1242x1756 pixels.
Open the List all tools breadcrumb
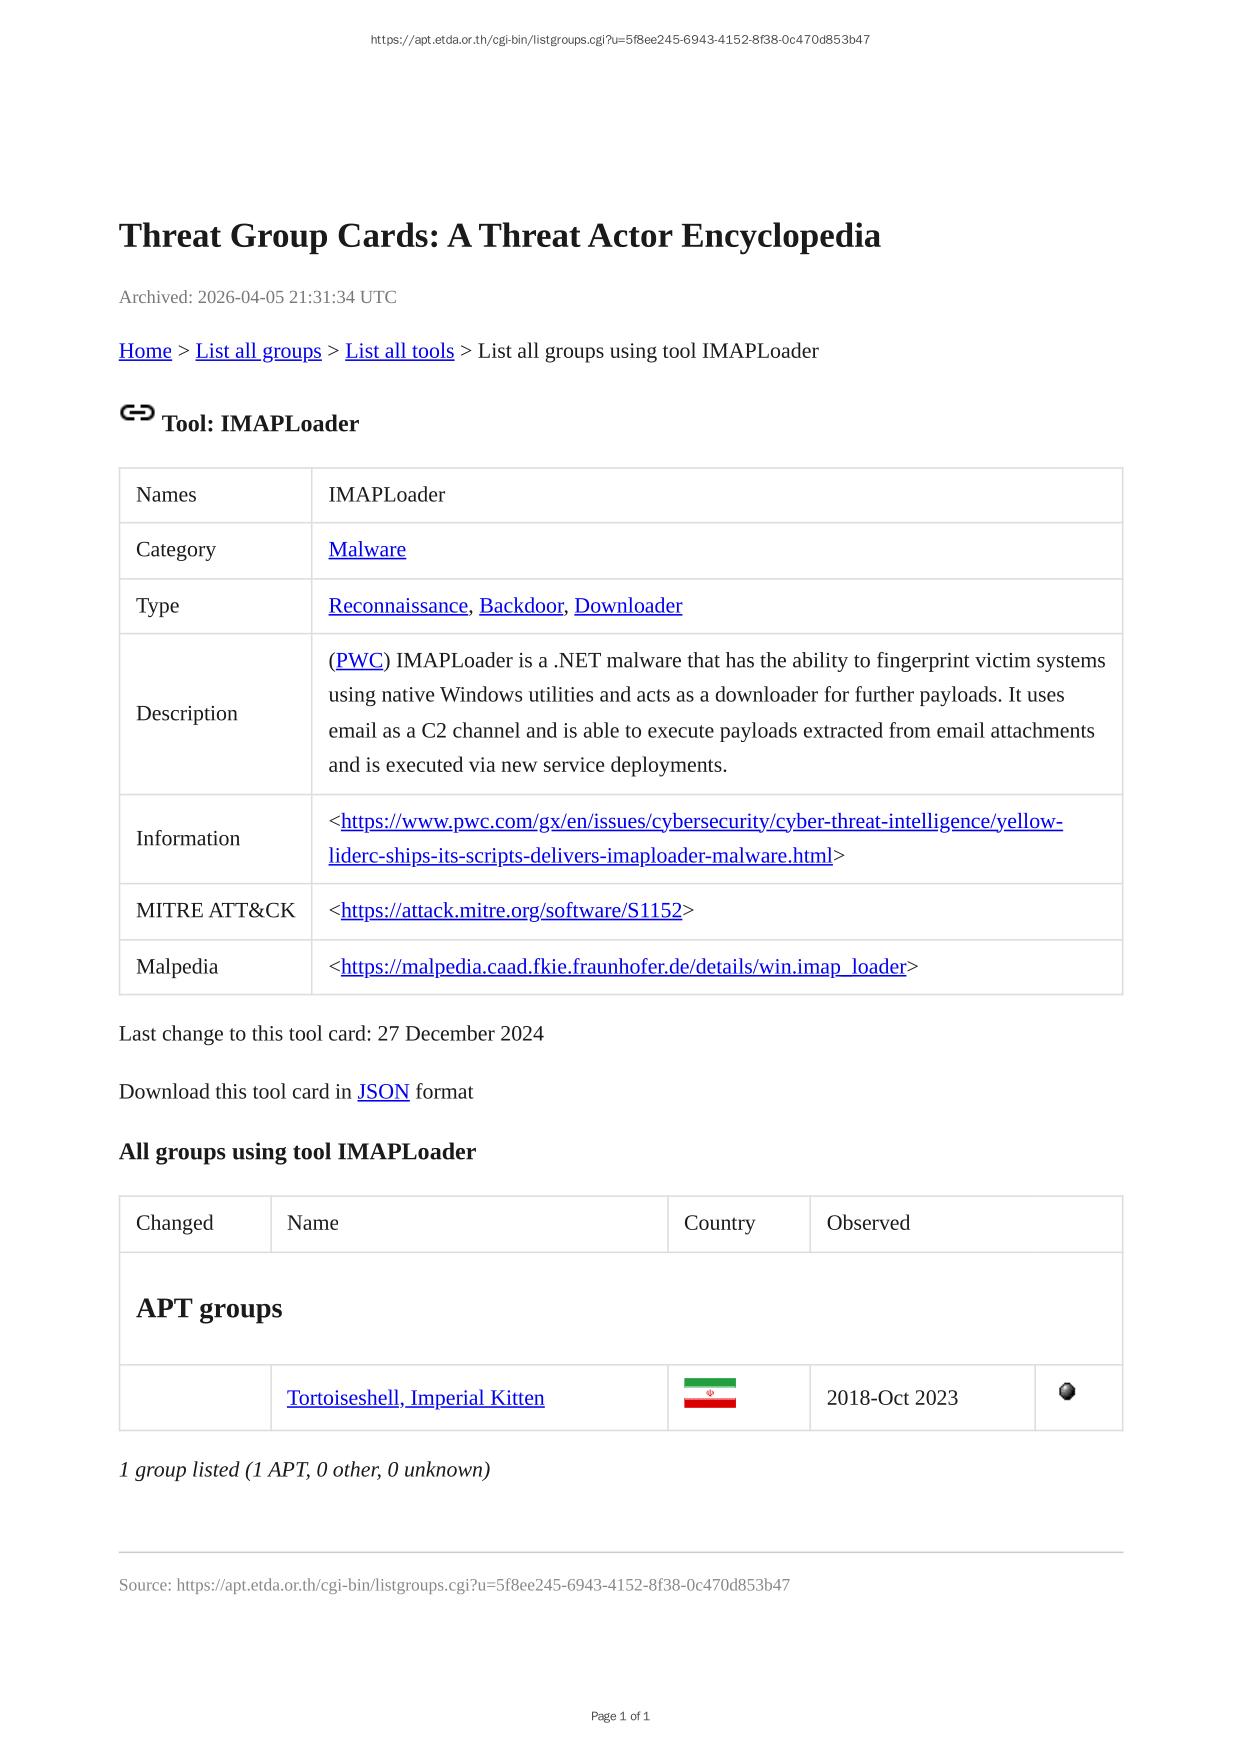pyautogui.click(x=399, y=351)
